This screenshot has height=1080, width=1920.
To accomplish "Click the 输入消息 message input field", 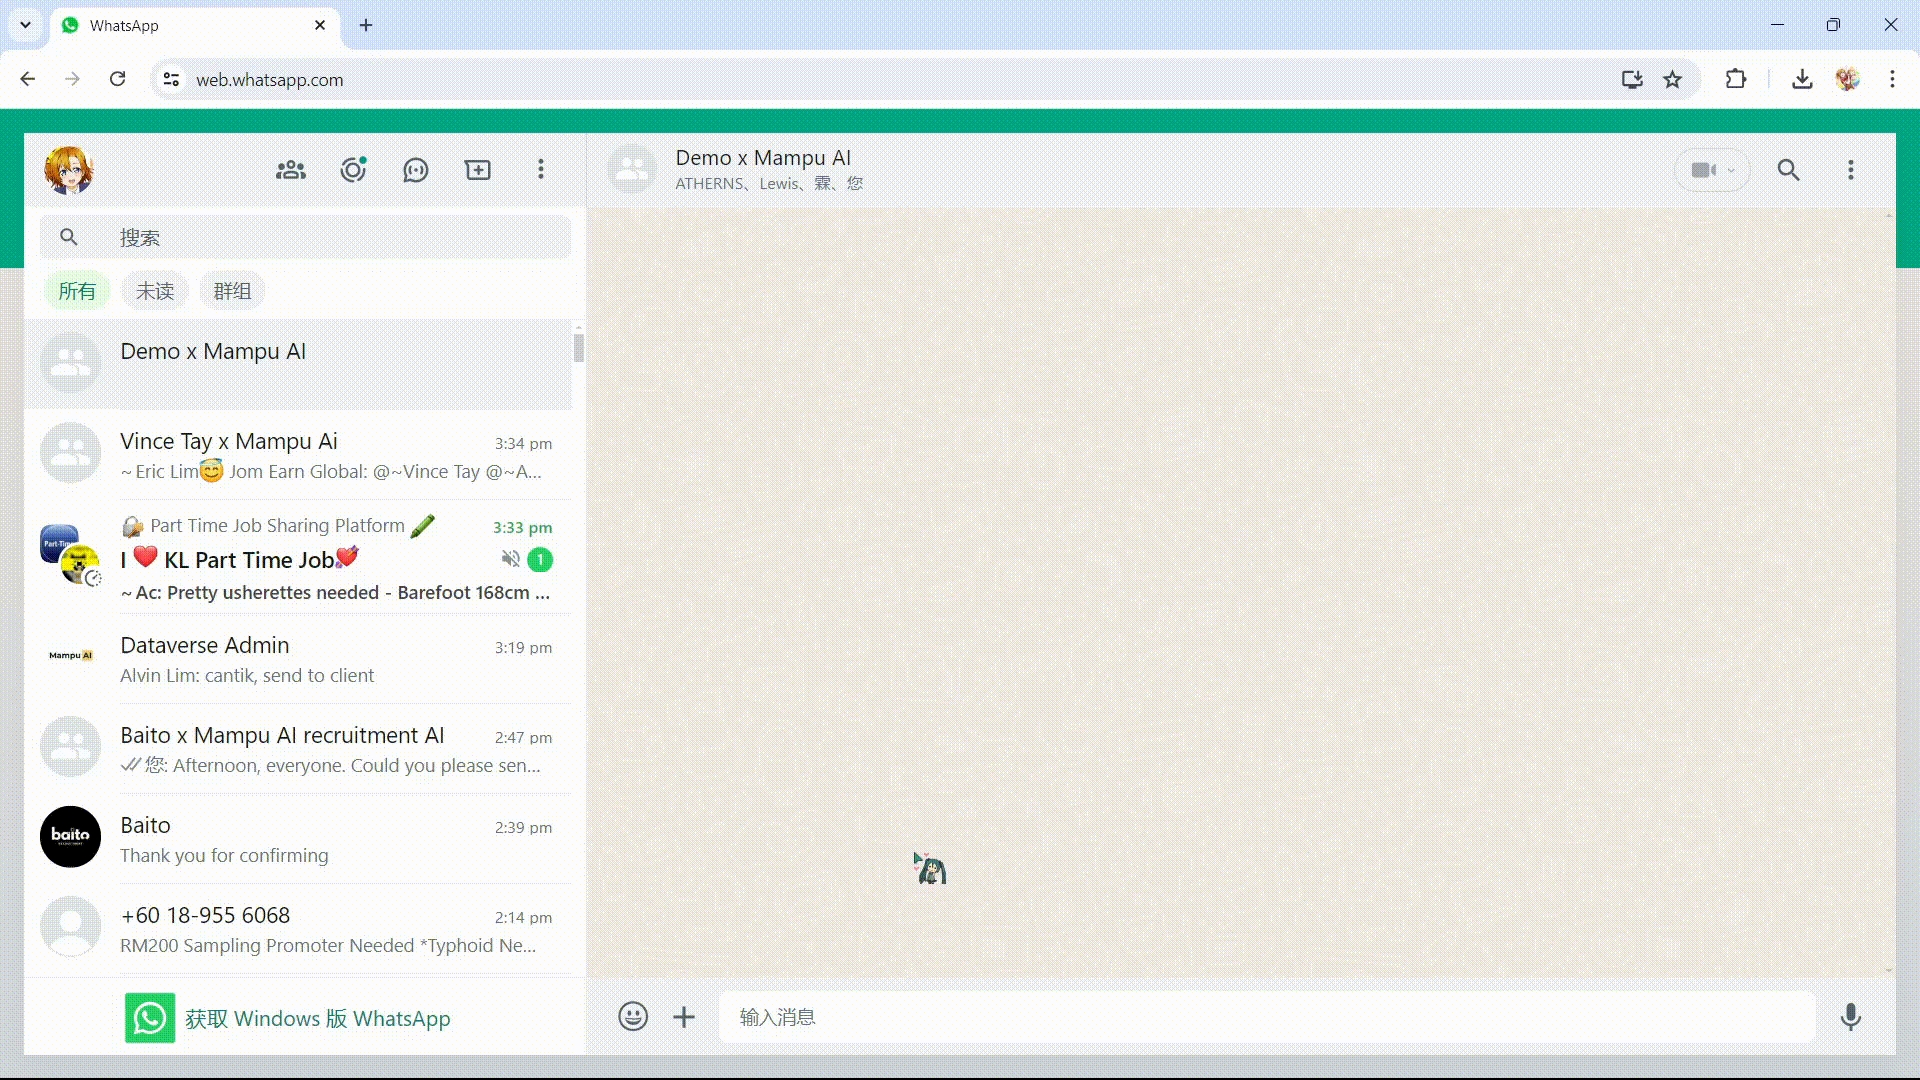I will click(x=1265, y=1017).
